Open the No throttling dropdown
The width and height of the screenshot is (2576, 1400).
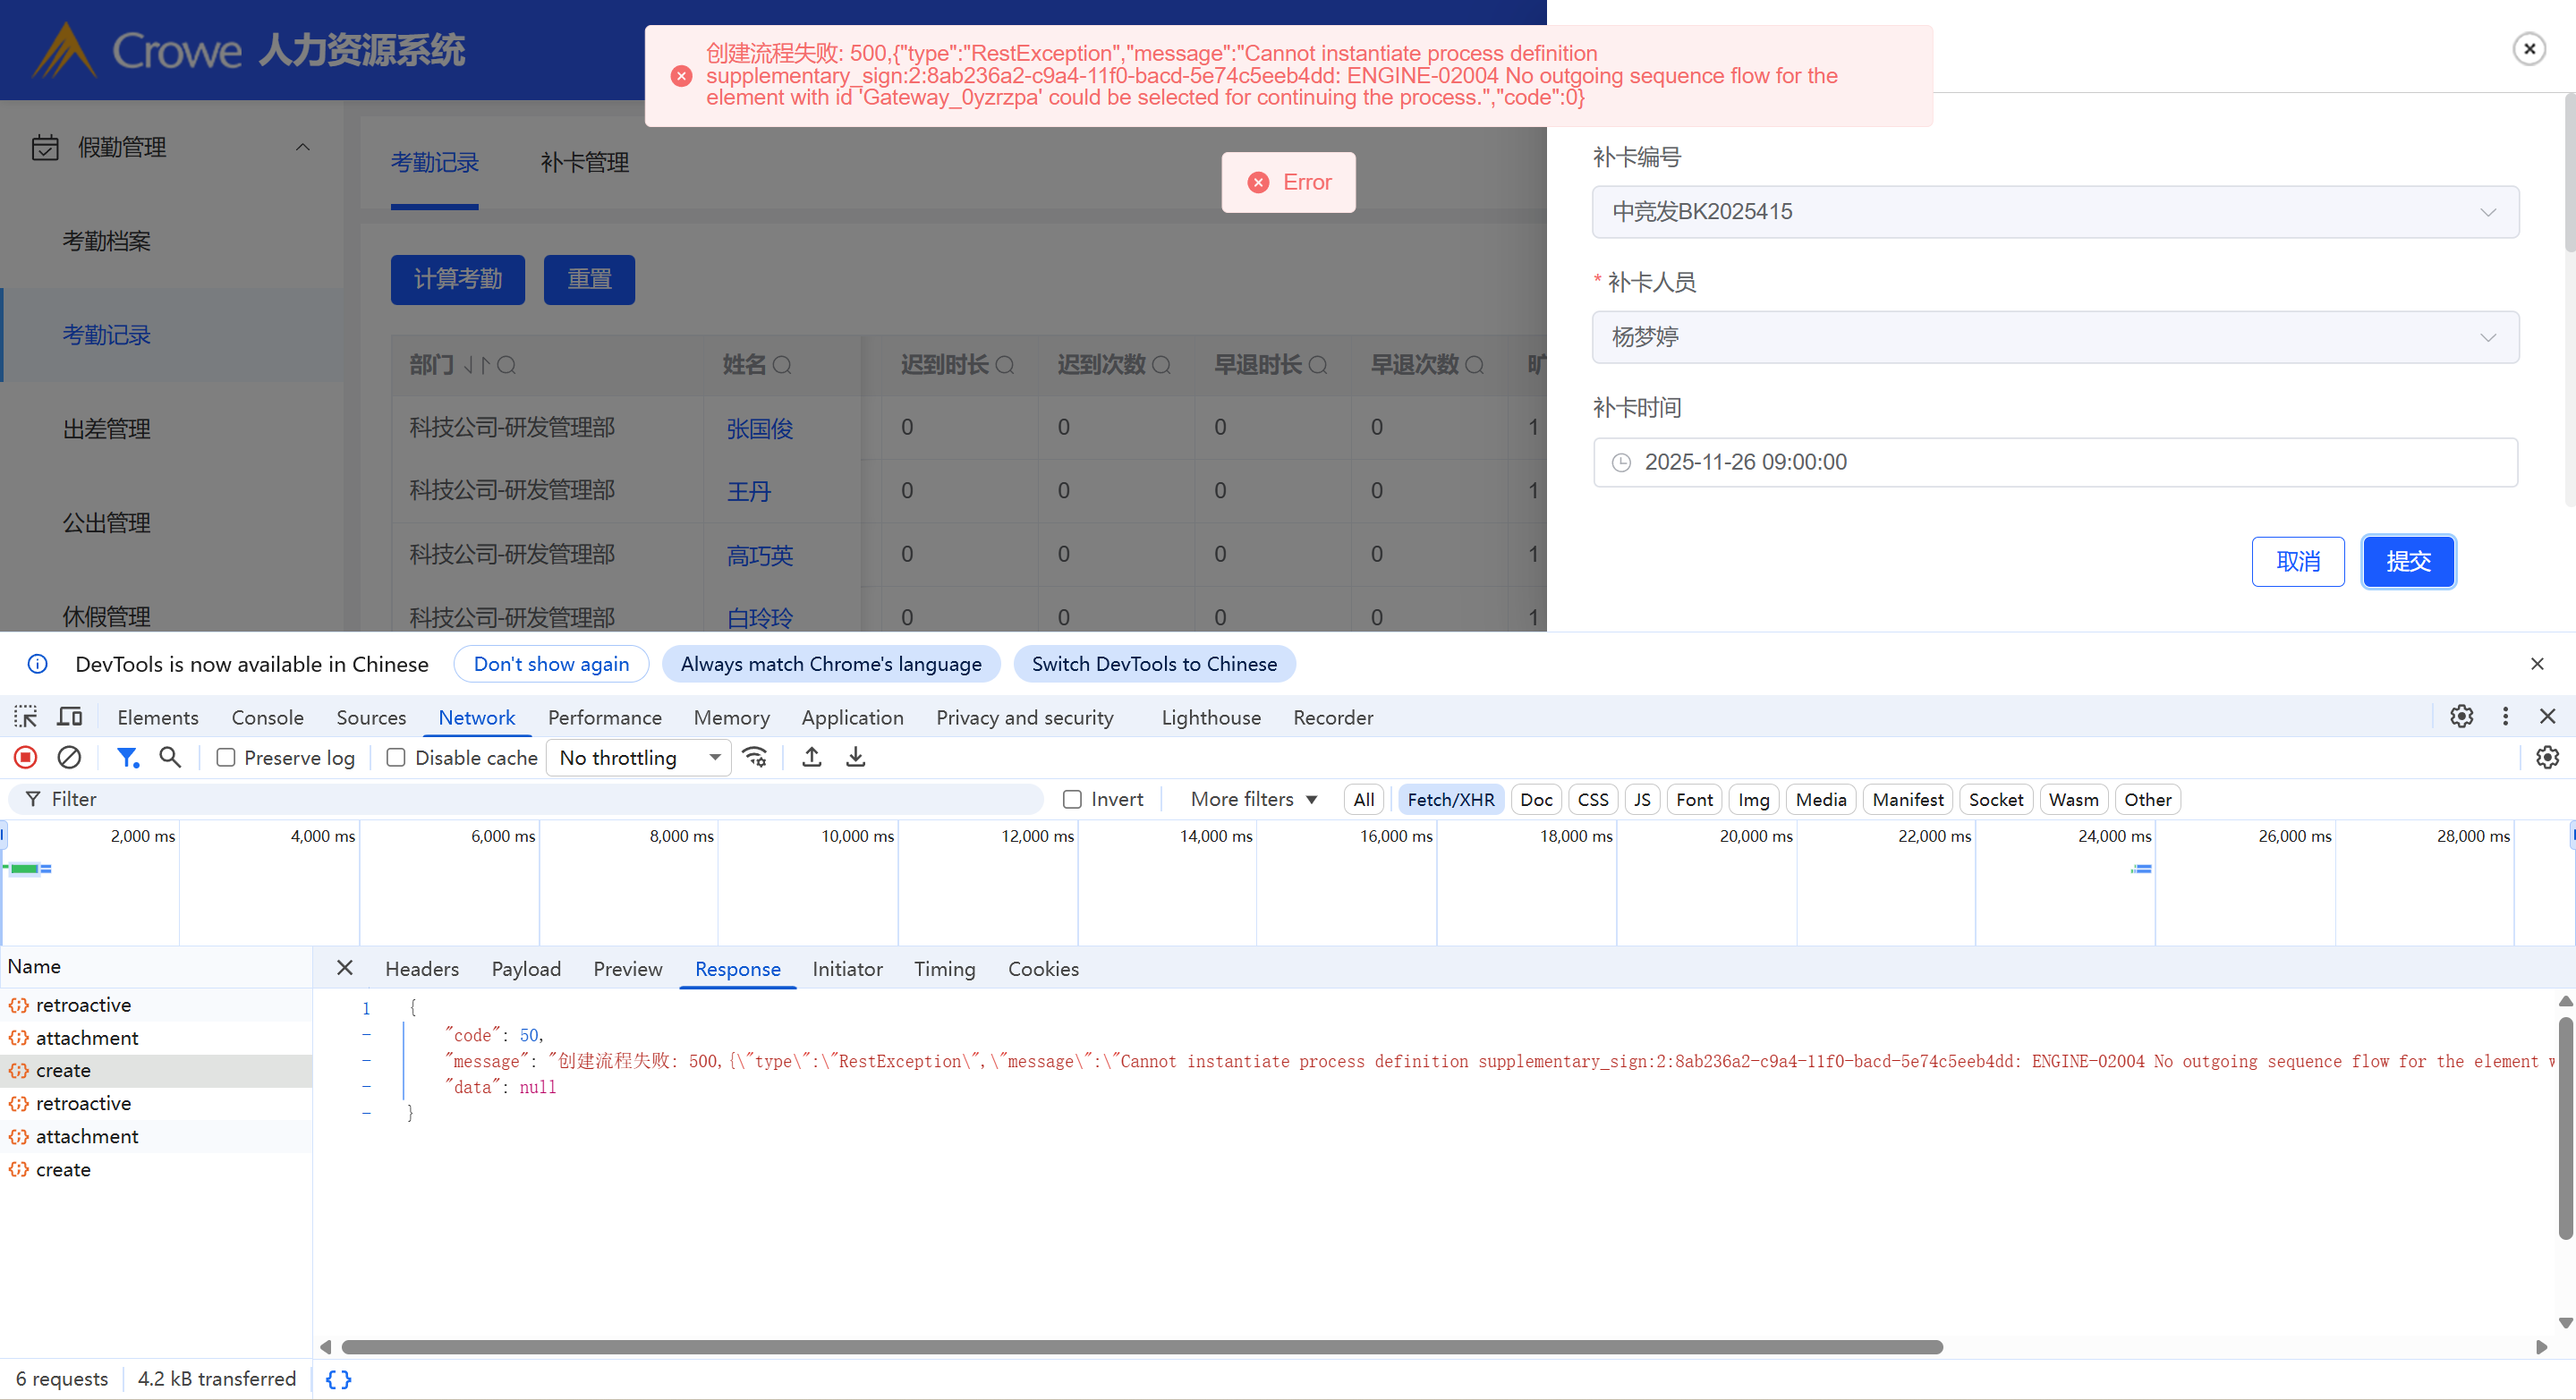click(639, 758)
